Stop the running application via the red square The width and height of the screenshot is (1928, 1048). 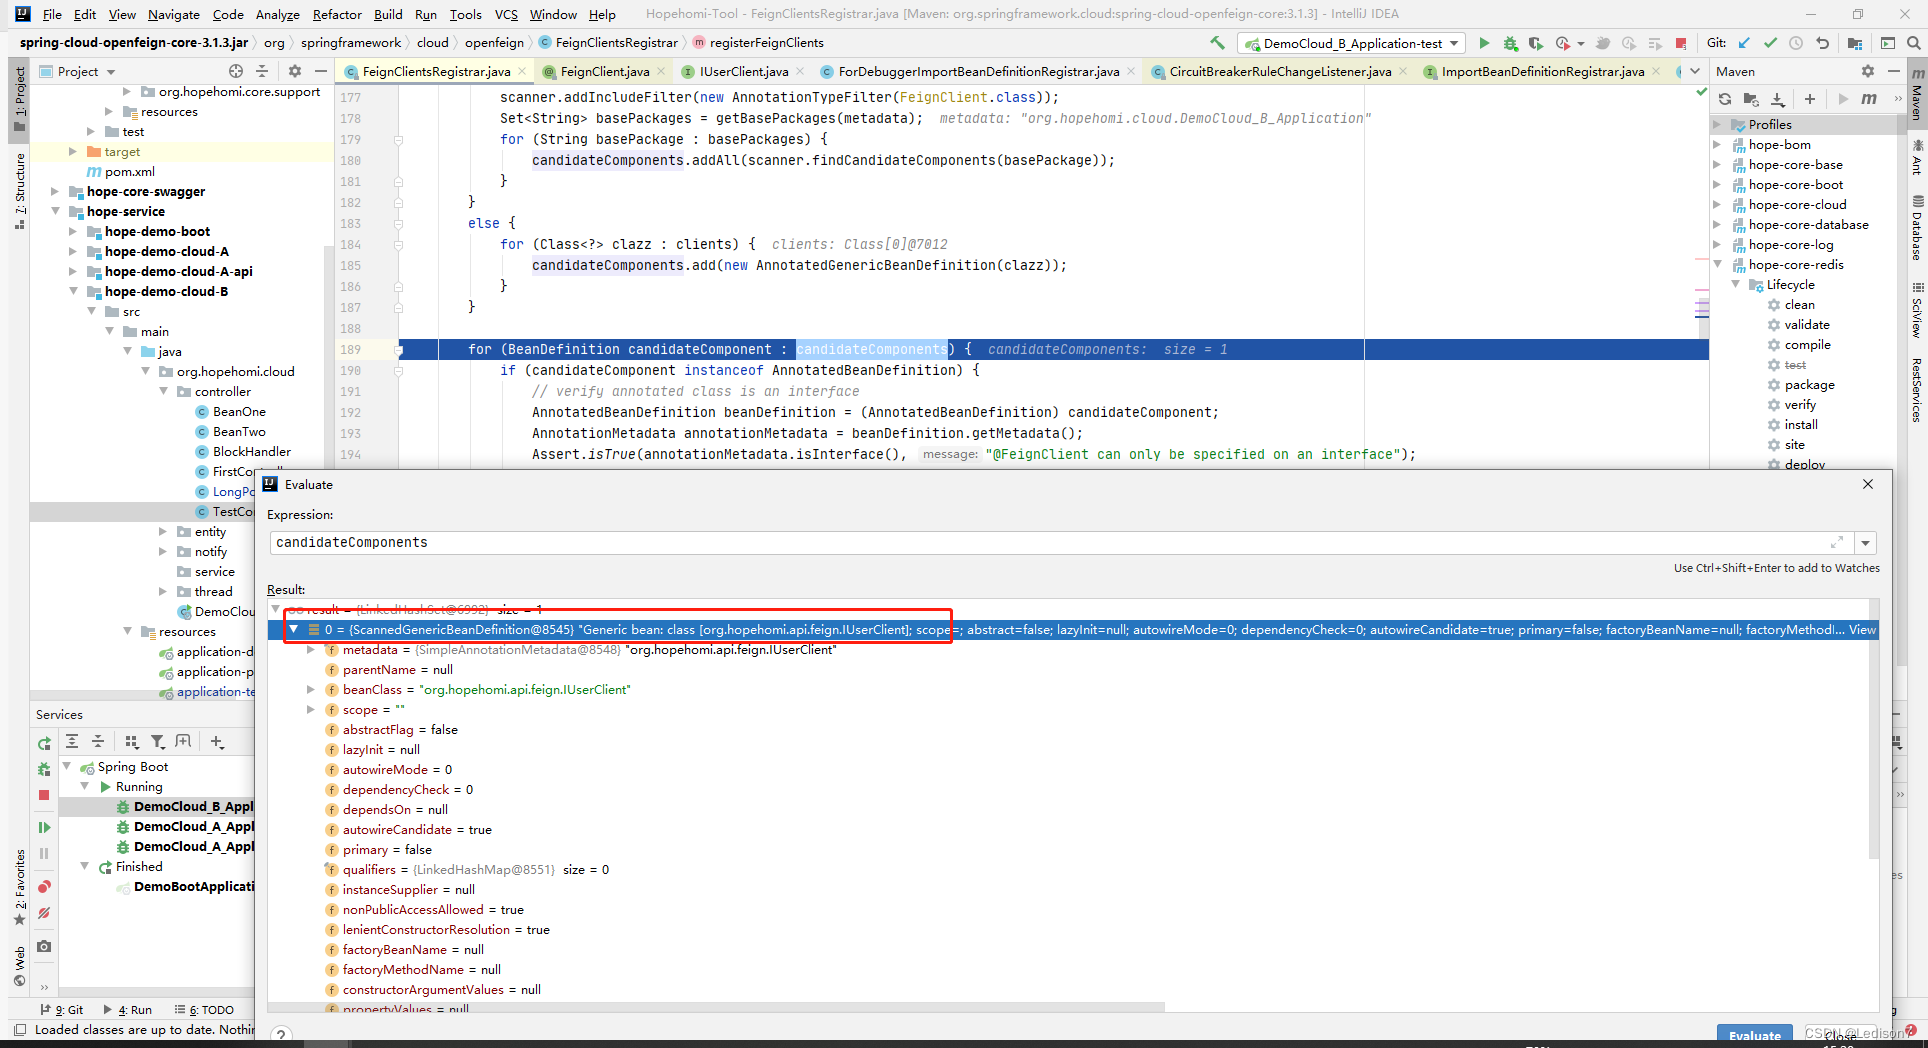click(x=1681, y=43)
